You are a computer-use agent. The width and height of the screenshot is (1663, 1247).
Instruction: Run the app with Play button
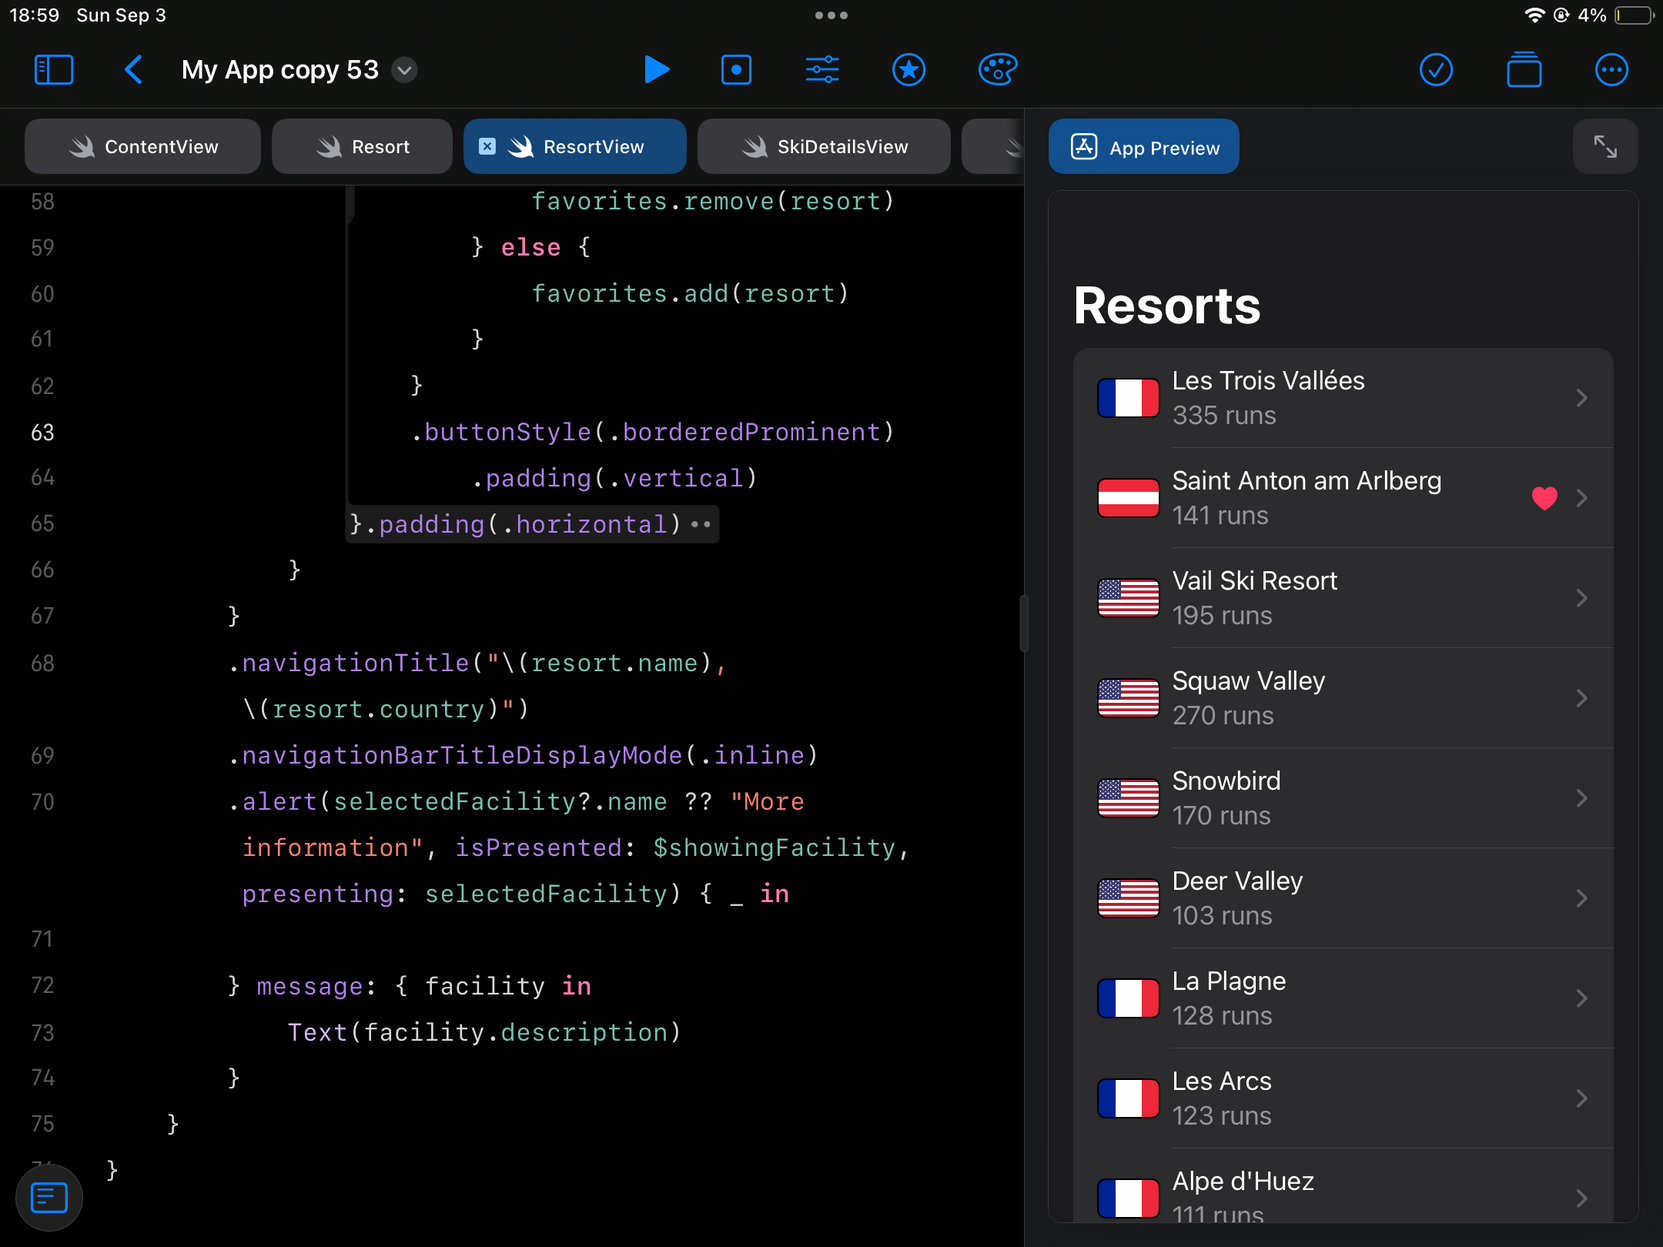[x=656, y=70]
